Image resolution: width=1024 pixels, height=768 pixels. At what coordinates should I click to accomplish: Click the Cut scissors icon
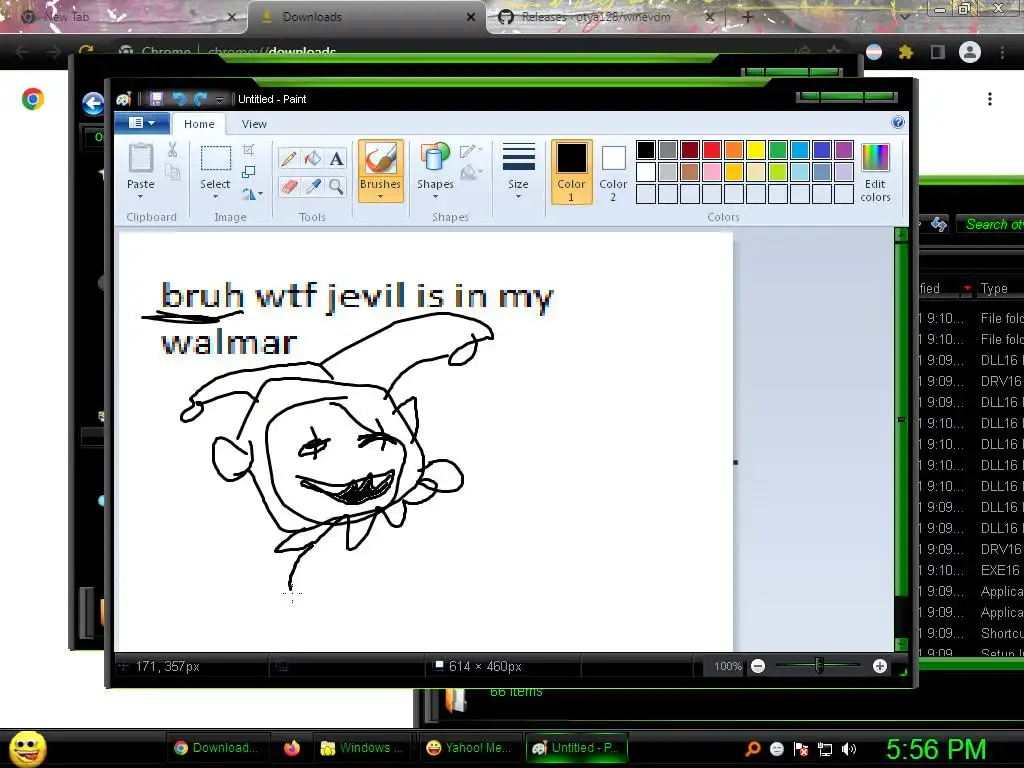pos(172,150)
